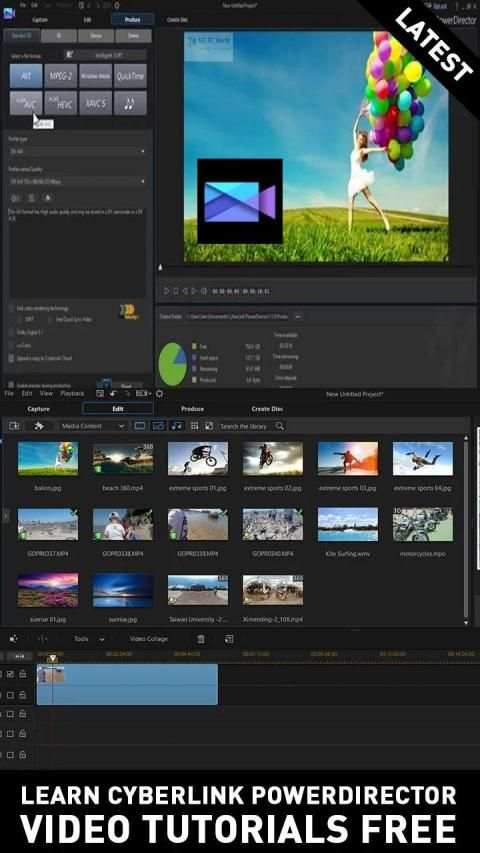Click the trash delete icon above timeline
The height and width of the screenshot is (853, 480).
201,639
